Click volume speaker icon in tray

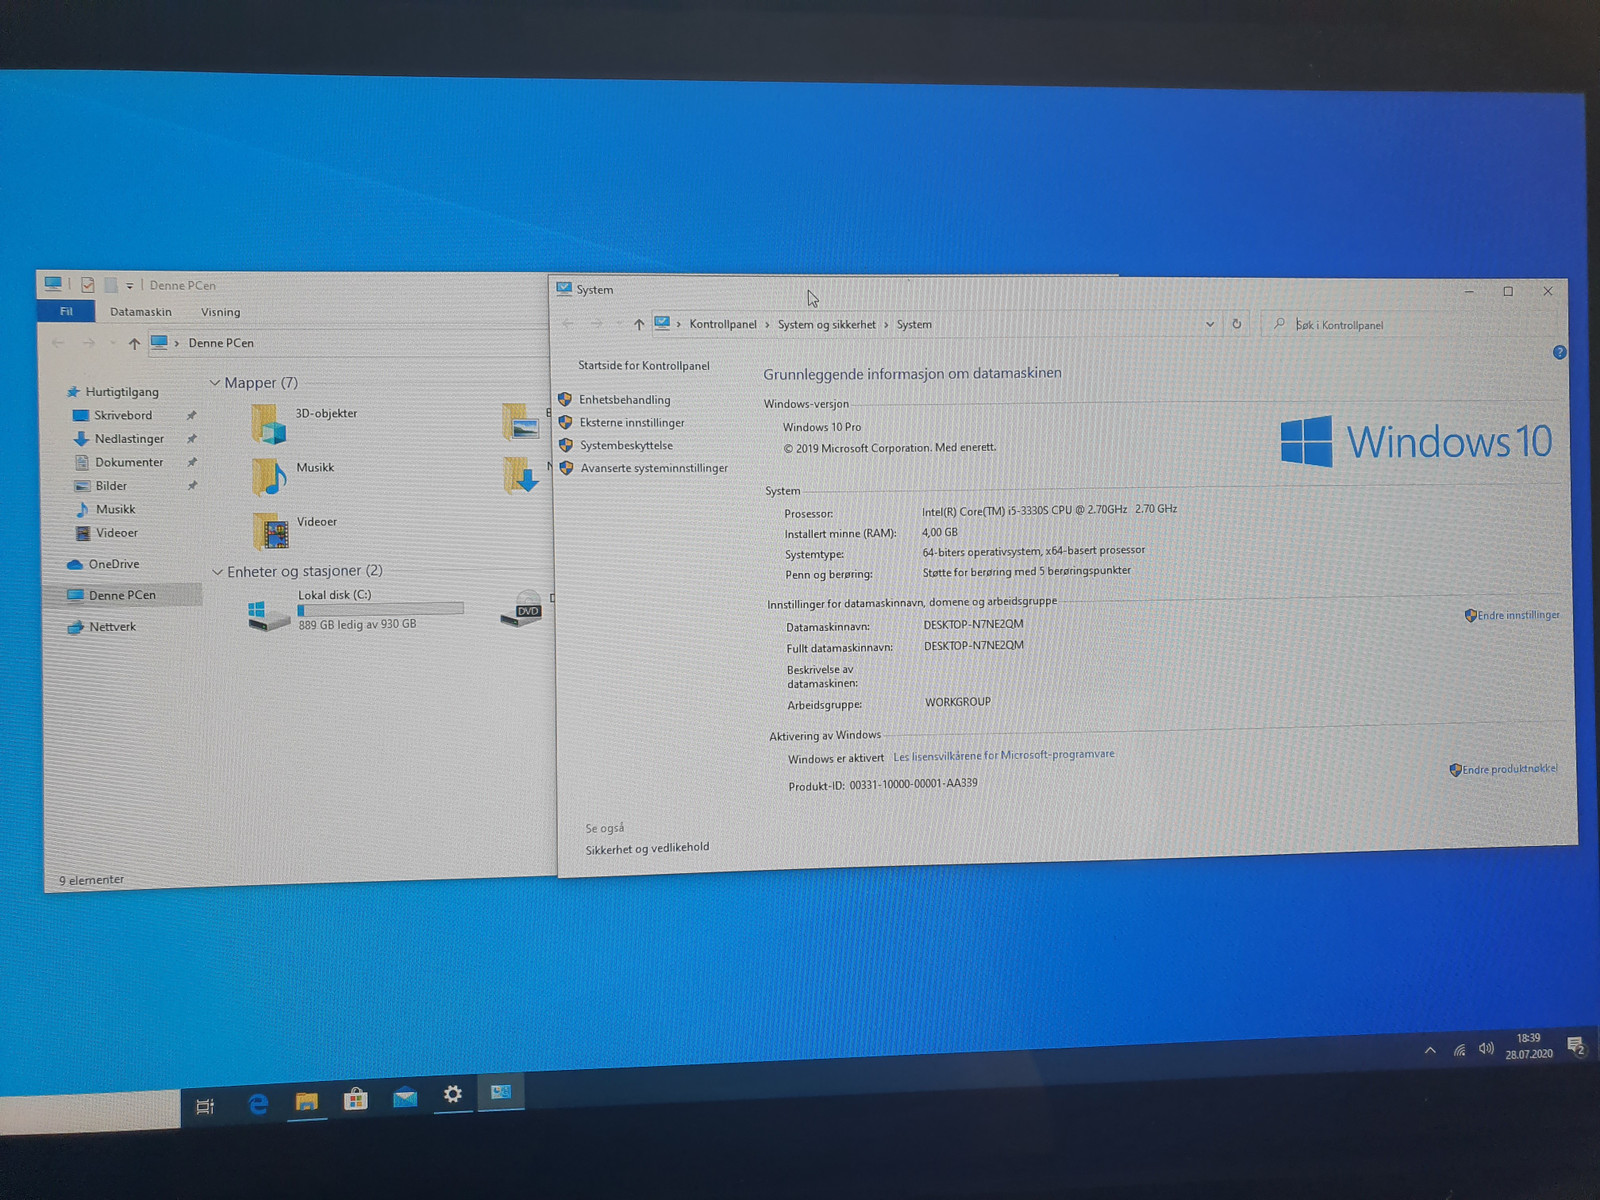[1486, 1049]
